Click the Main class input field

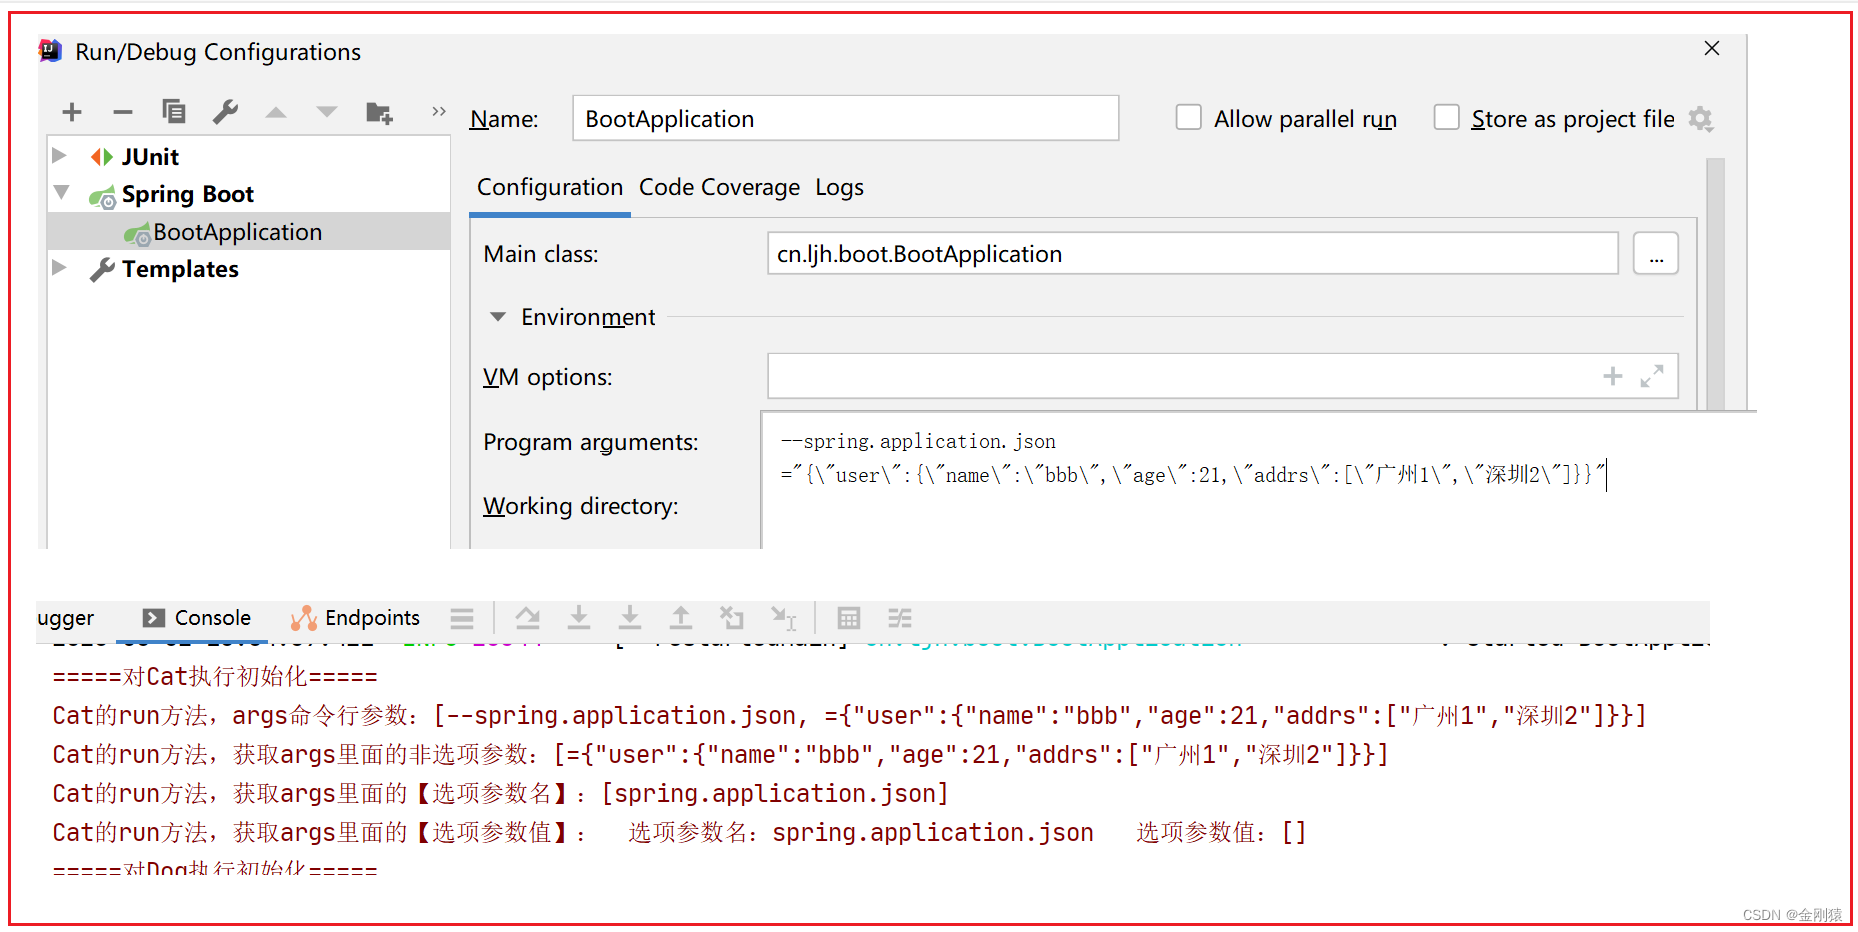coord(1193,253)
